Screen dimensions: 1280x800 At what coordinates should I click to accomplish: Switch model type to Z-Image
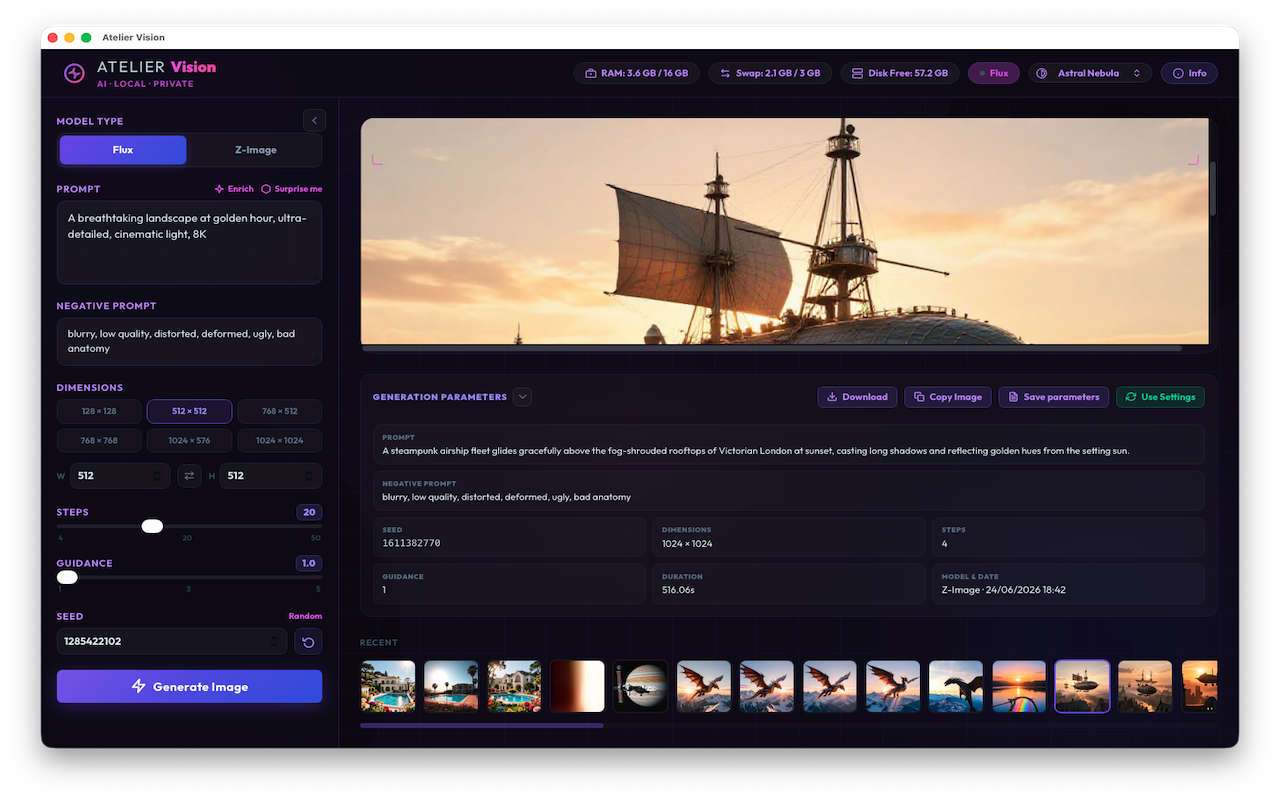tap(255, 150)
